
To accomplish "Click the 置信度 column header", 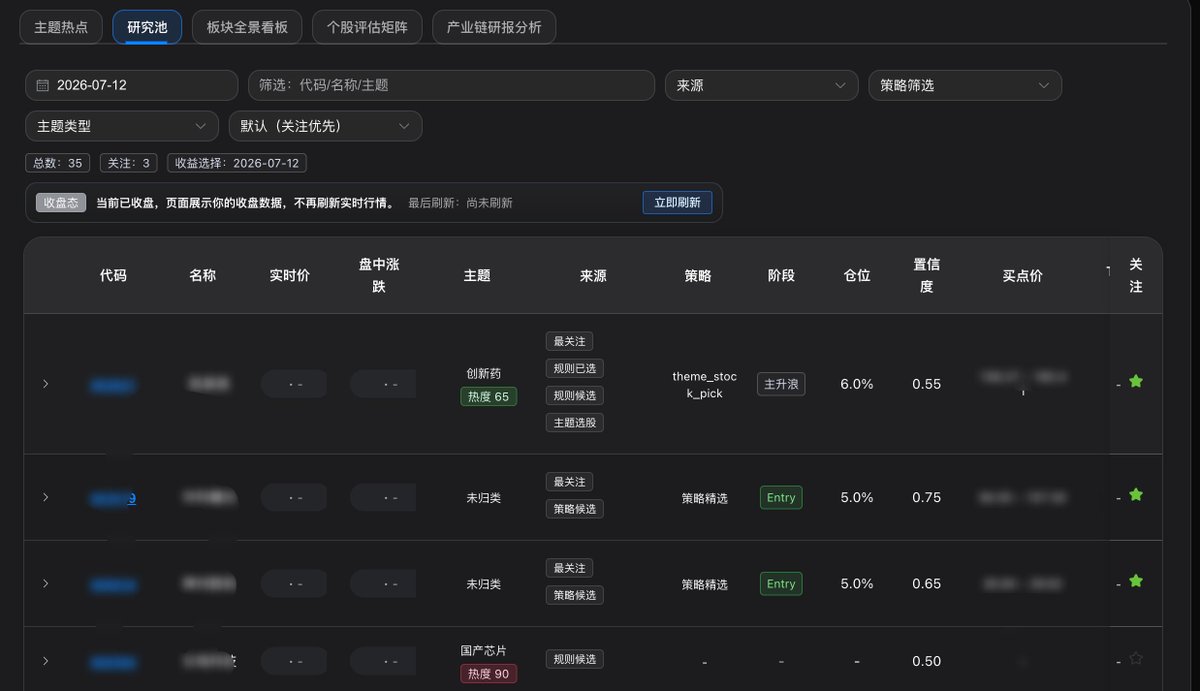I will (926, 275).
